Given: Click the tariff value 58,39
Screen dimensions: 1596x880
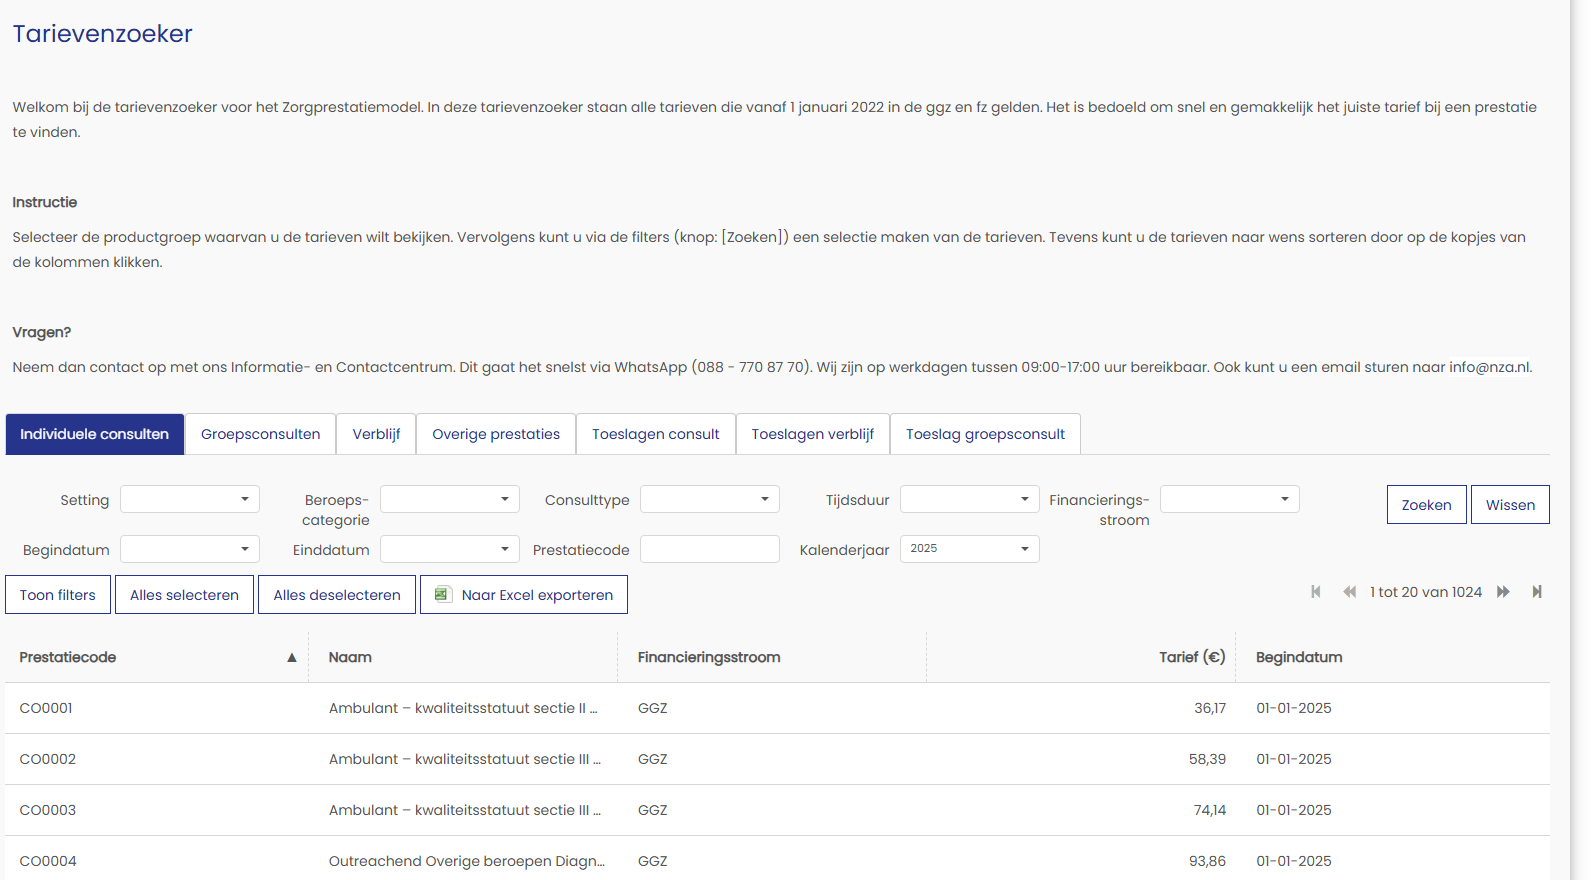Looking at the screenshot, I should 1207,759.
